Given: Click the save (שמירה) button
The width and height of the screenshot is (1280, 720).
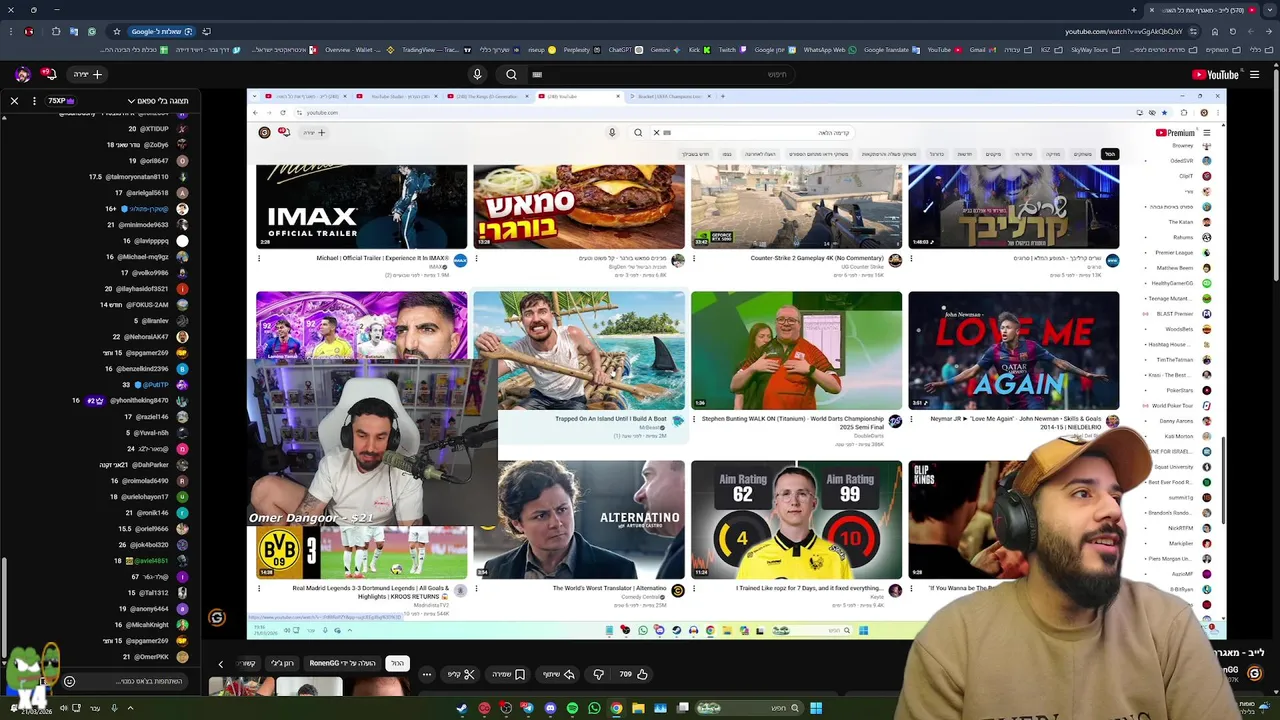Looking at the screenshot, I should click(x=506, y=674).
